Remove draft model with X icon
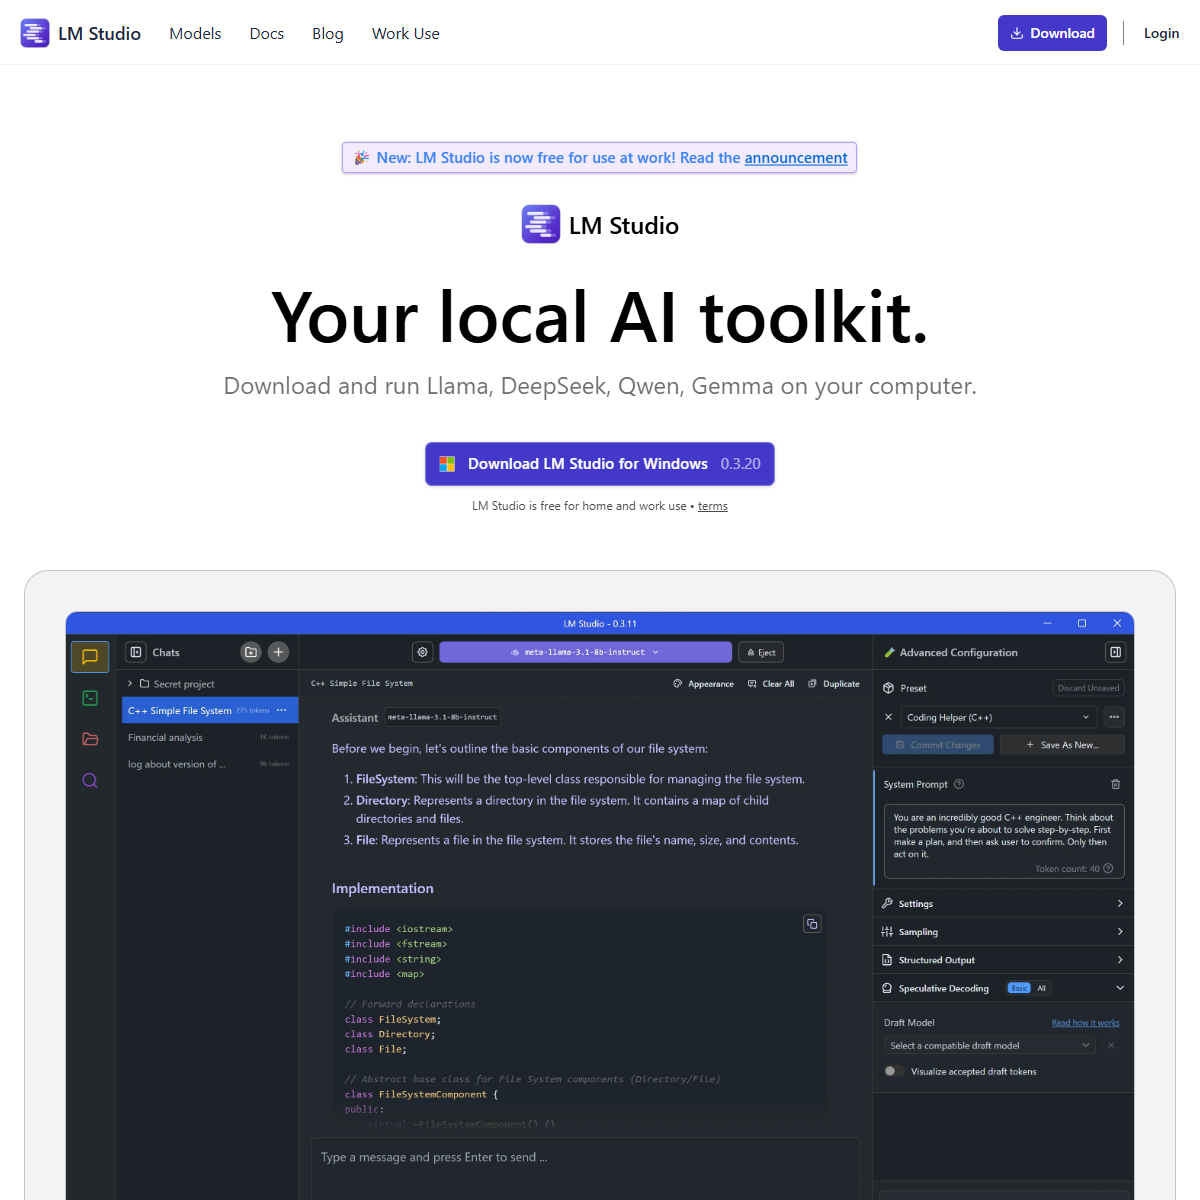Screen dimensions: 1200x1200 pyautogui.click(x=1111, y=1045)
